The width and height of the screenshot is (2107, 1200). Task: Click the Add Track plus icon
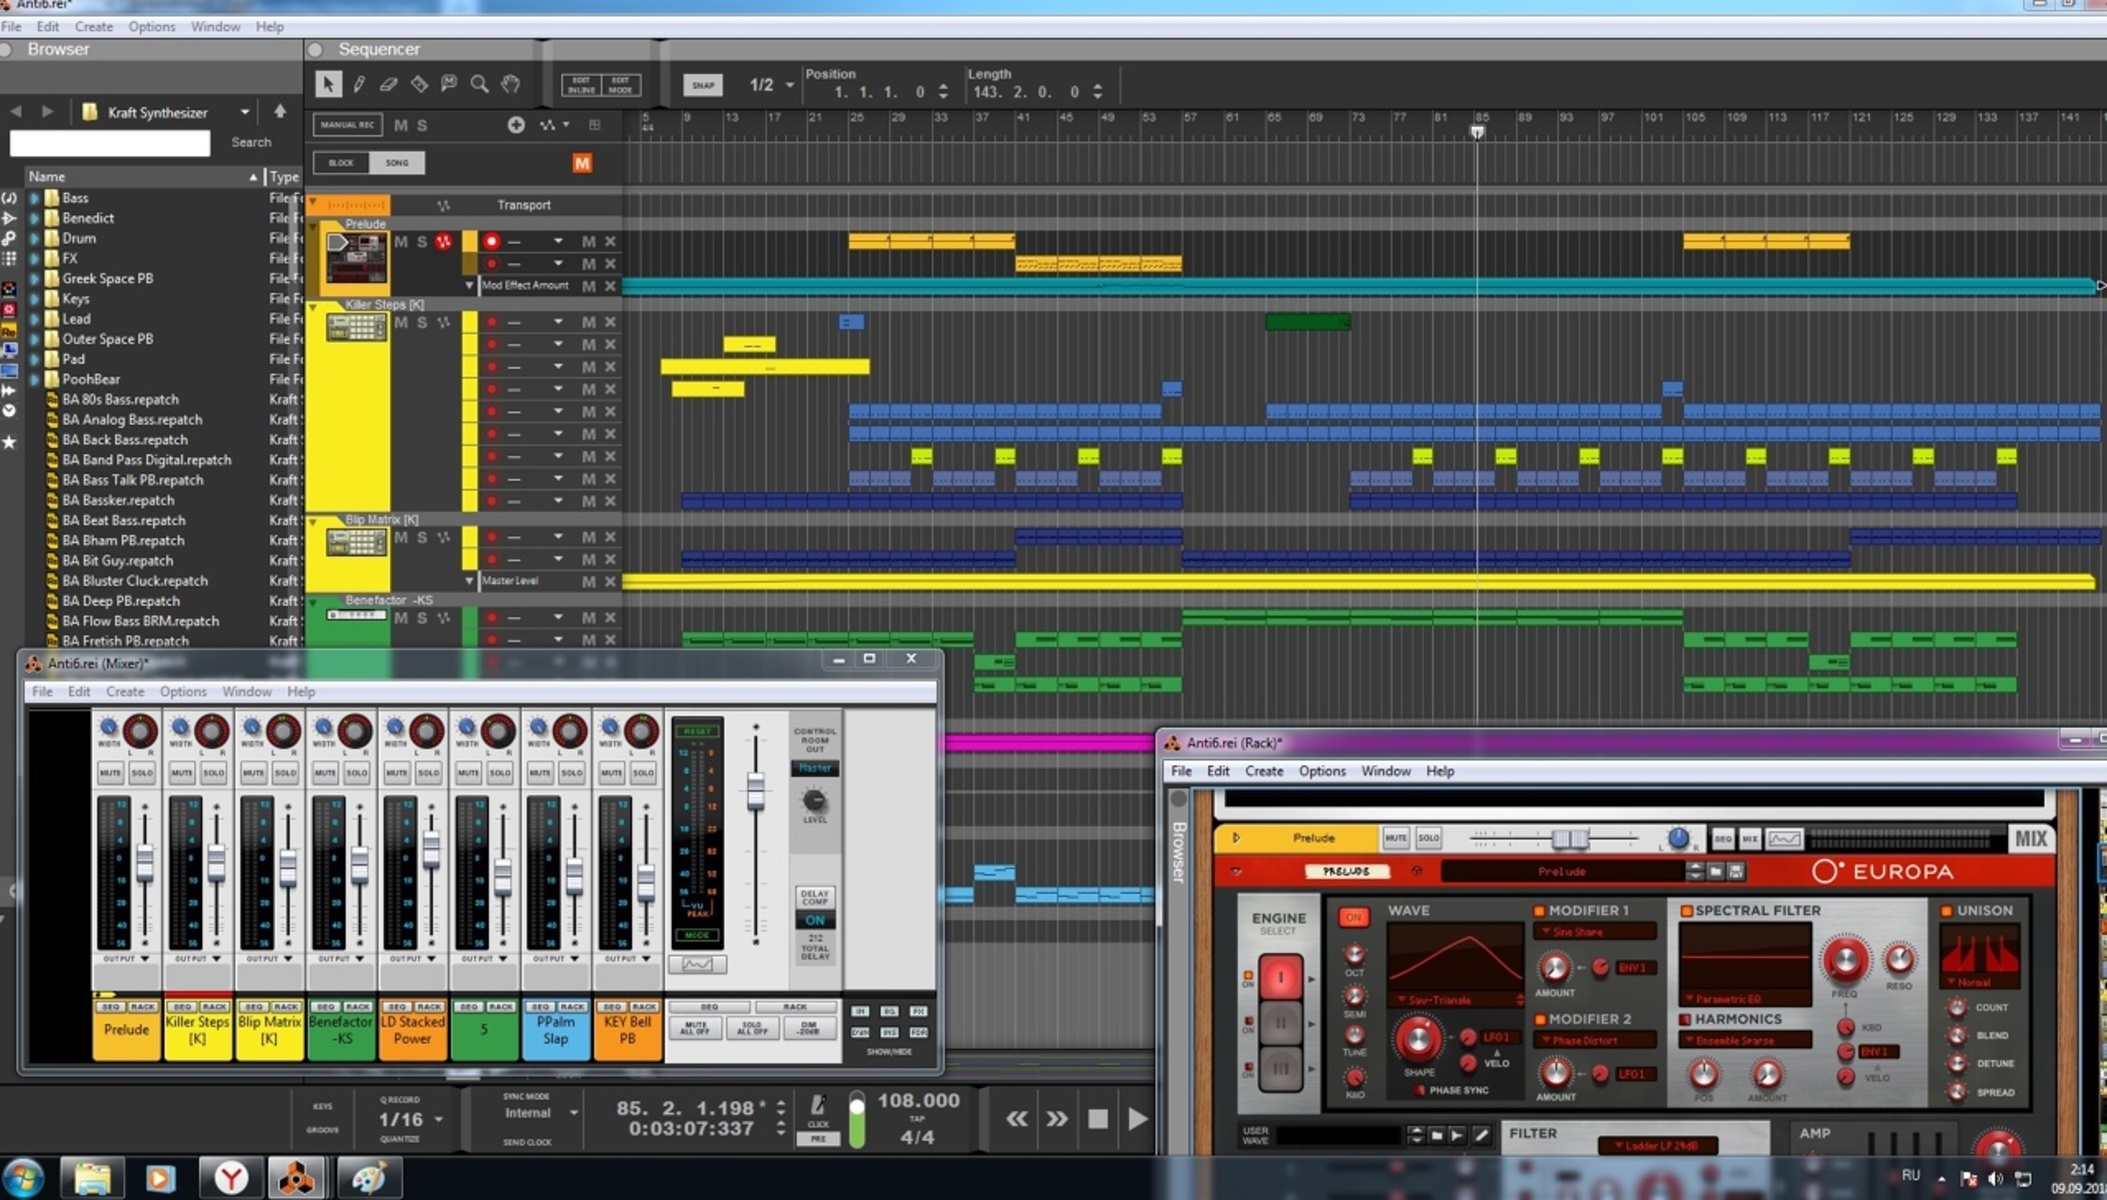click(x=516, y=125)
